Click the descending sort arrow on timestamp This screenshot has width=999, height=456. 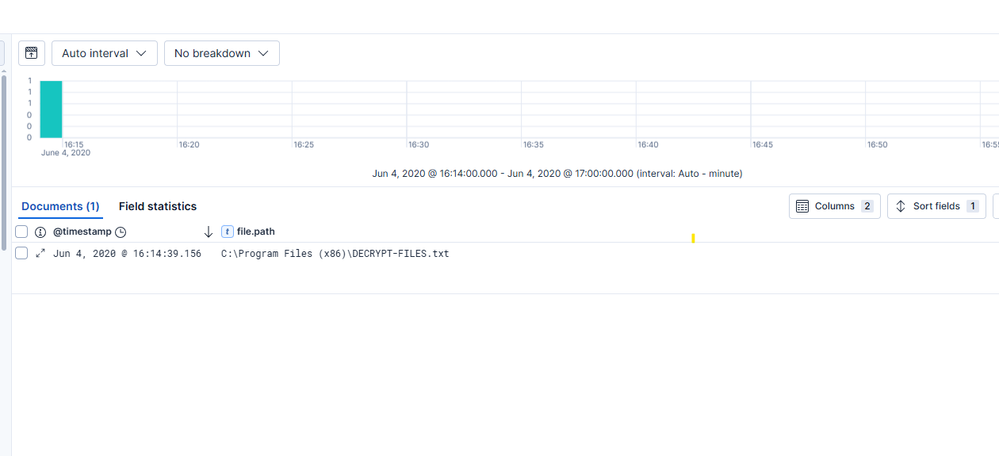coord(208,232)
